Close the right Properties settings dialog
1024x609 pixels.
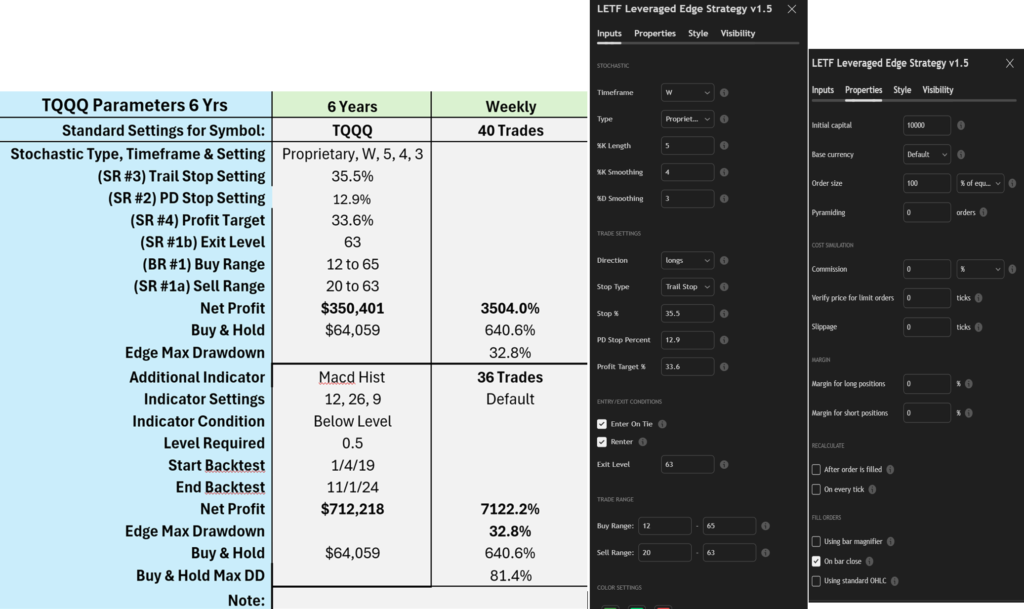point(1010,63)
